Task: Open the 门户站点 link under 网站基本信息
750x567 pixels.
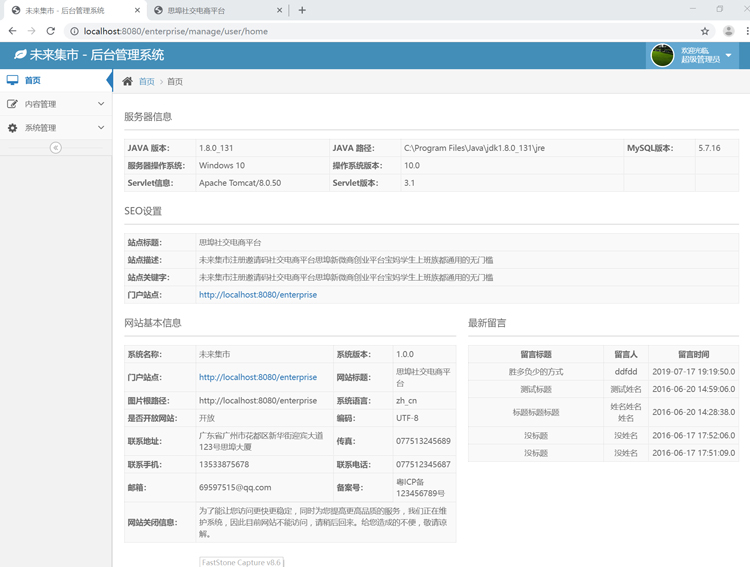Action: coord(257,377)
